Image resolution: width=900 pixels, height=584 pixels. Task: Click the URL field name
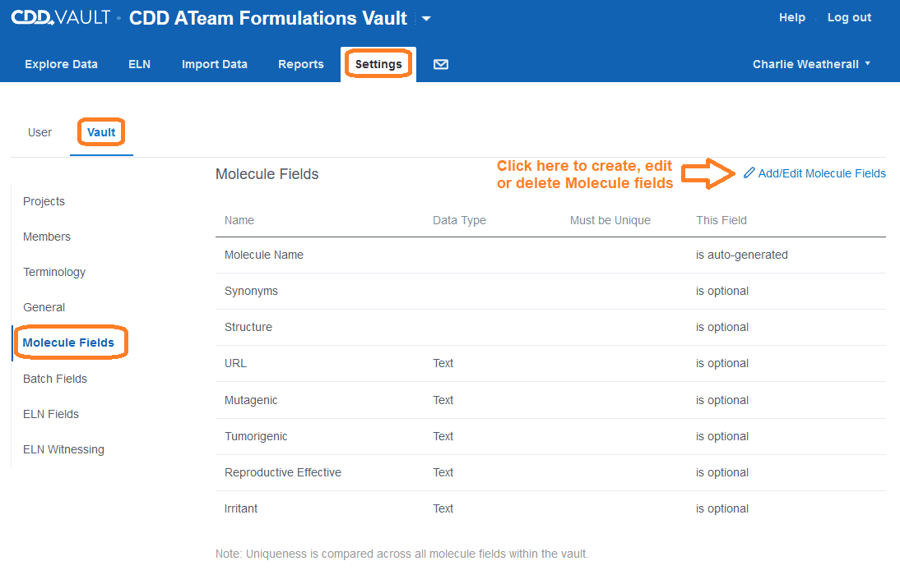[x=235, y=363]
